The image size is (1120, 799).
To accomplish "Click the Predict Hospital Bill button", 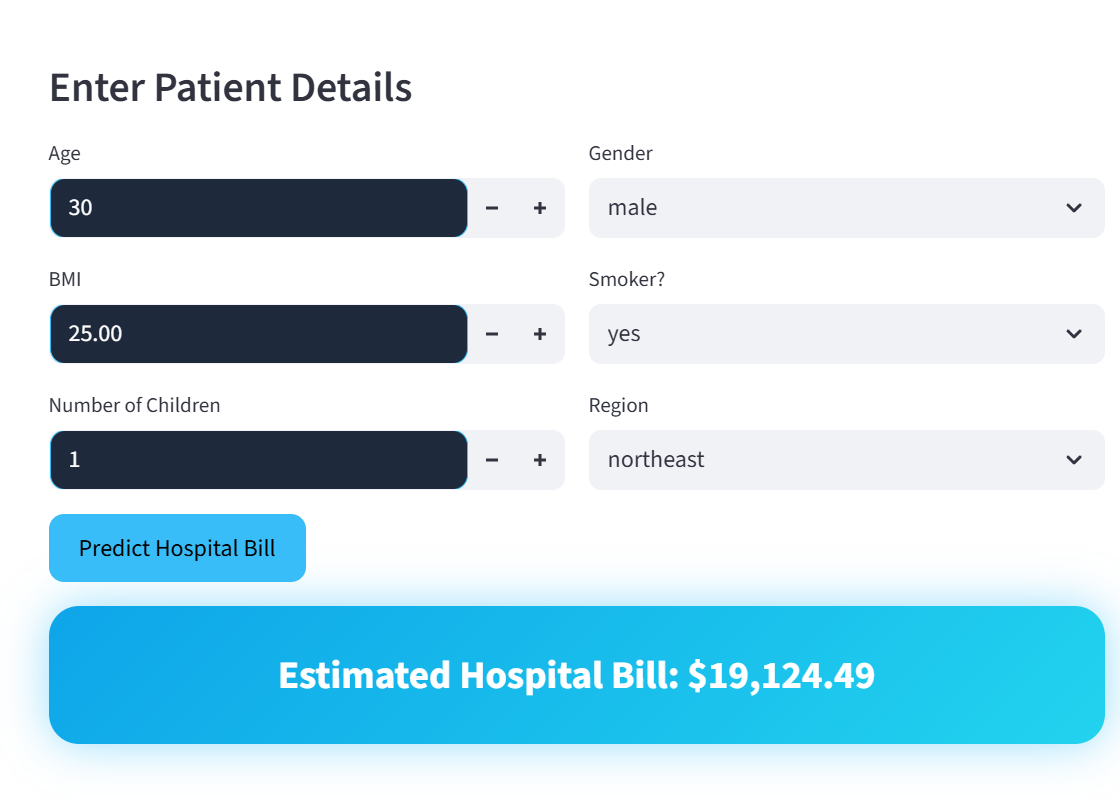I will click(177, 548).
